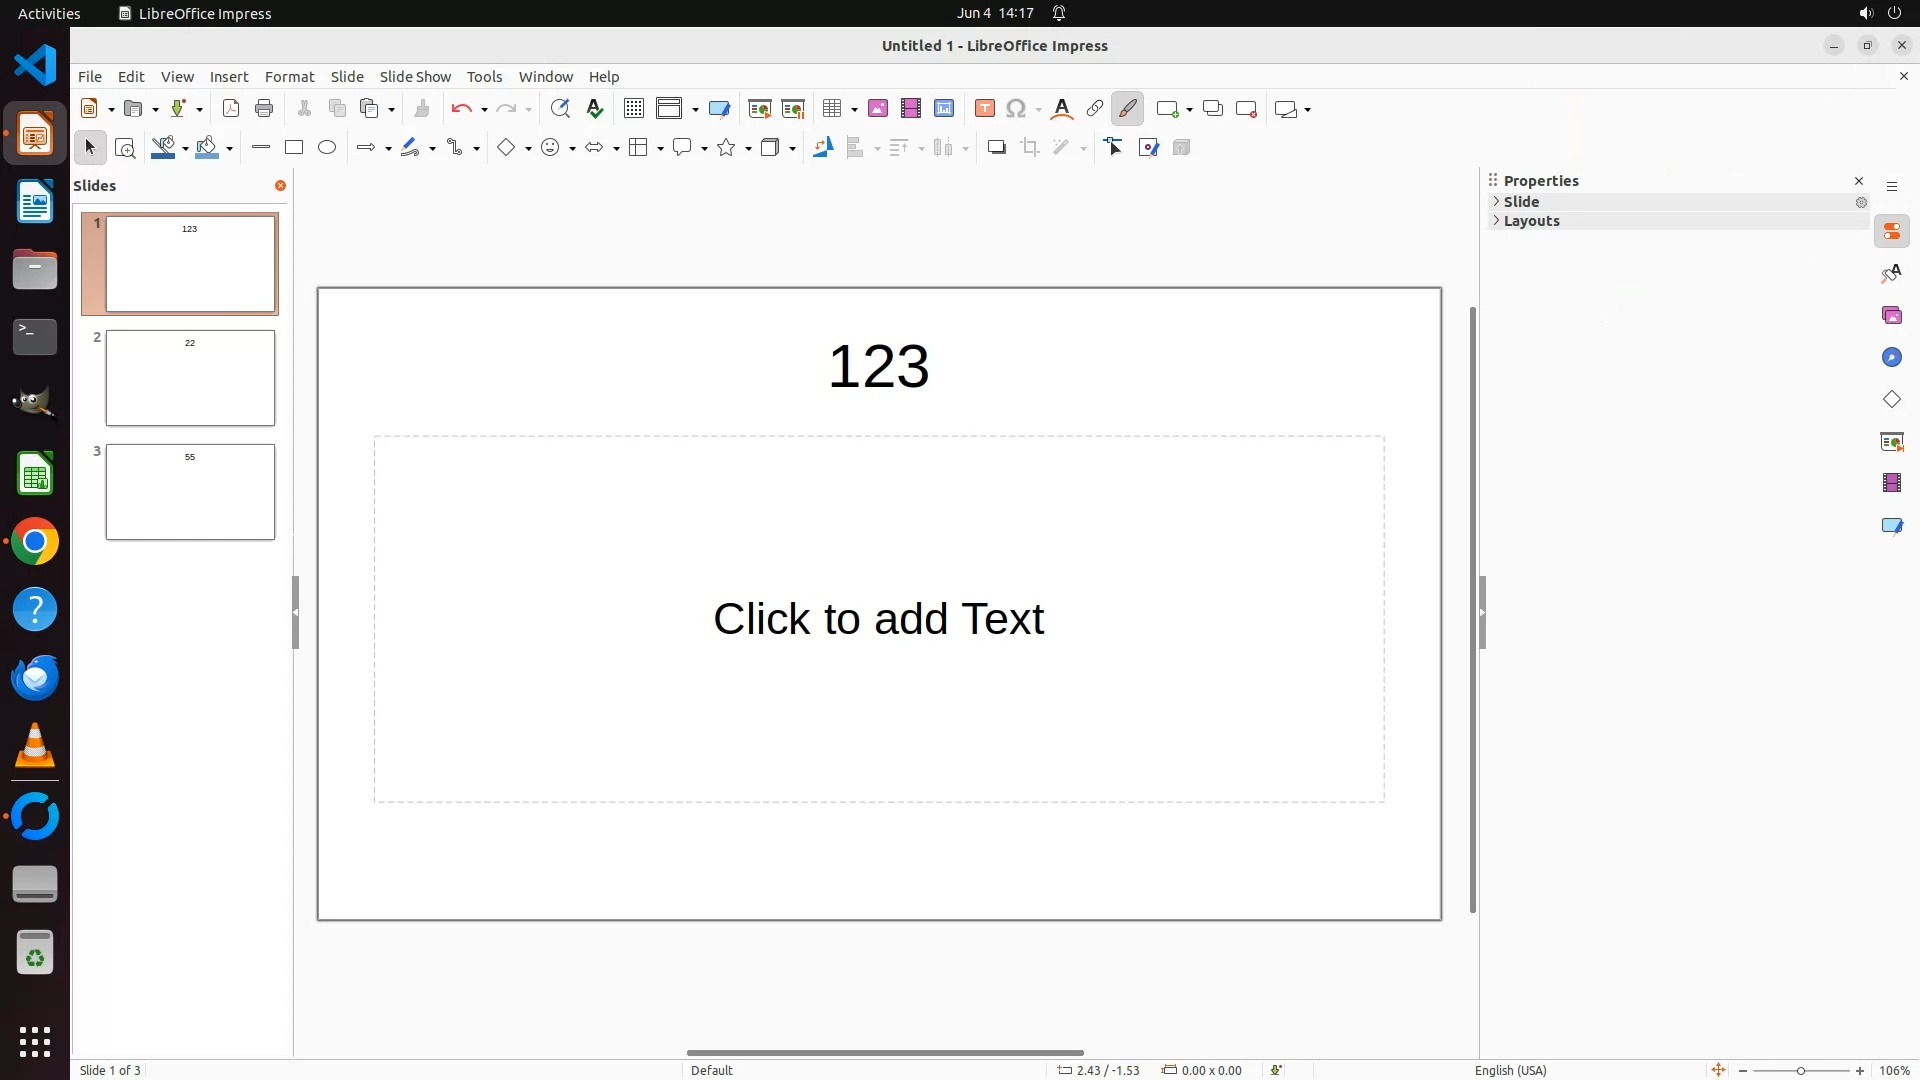
Task: Toggle the Shadow button in drawing toolbar
Action: pos(996,148)
